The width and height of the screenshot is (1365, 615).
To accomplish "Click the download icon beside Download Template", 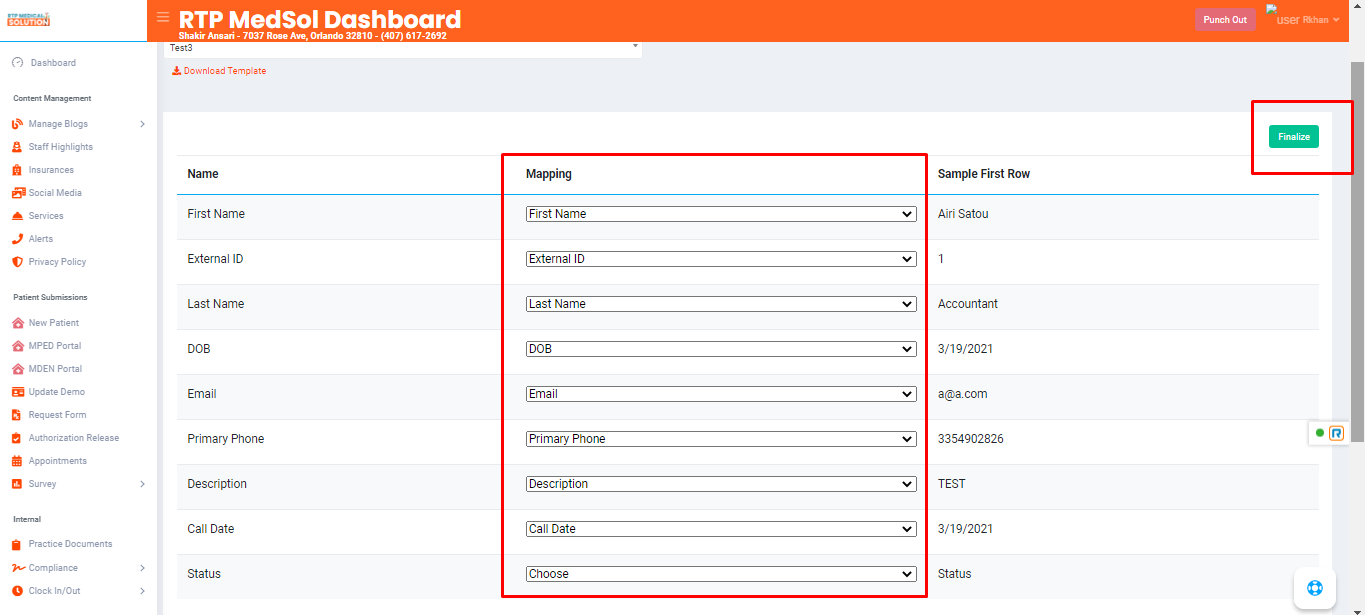I will [176, 71].
